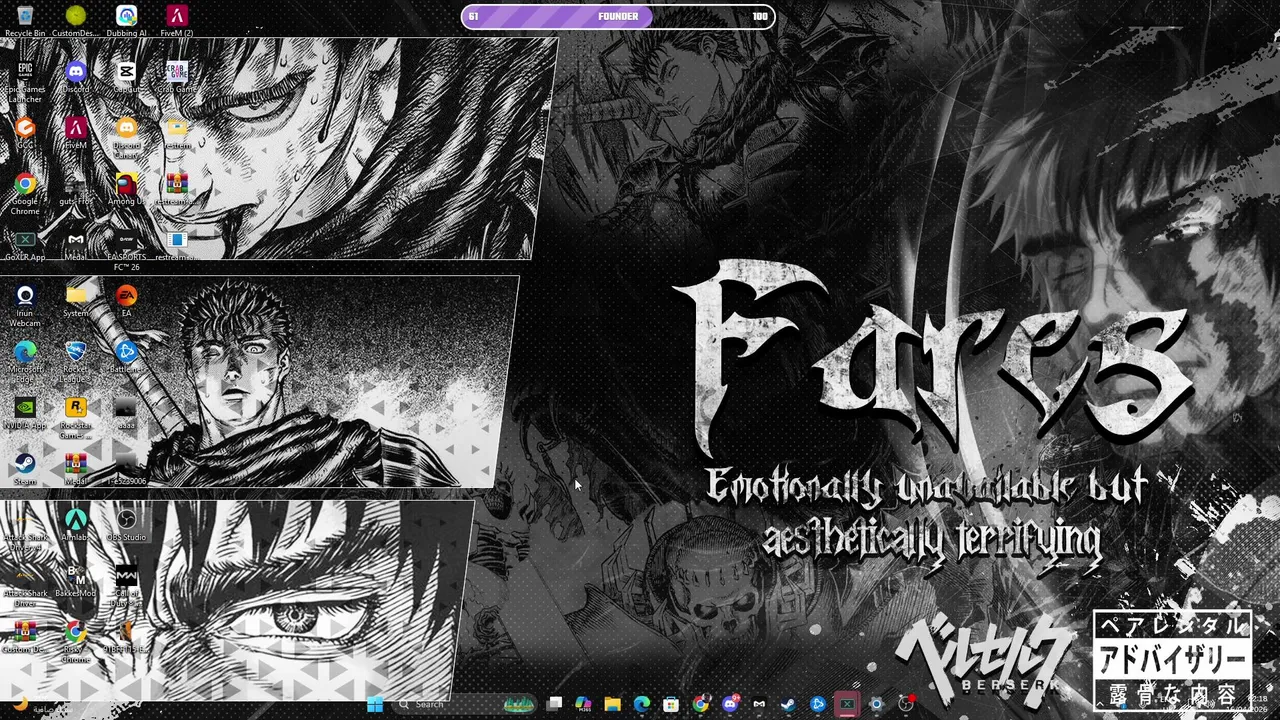This screenshot has height=720, width=1280.
Task: Click the FOUNDER progress bar overlay
Action: coord(618,16)
